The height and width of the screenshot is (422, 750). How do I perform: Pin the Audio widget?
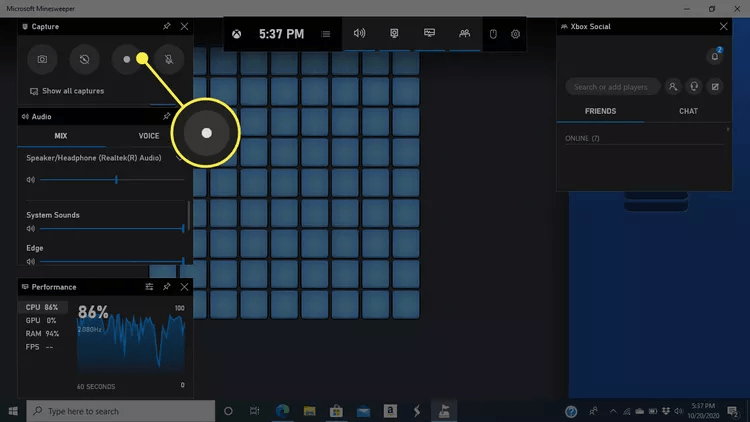tap(166, 116)
